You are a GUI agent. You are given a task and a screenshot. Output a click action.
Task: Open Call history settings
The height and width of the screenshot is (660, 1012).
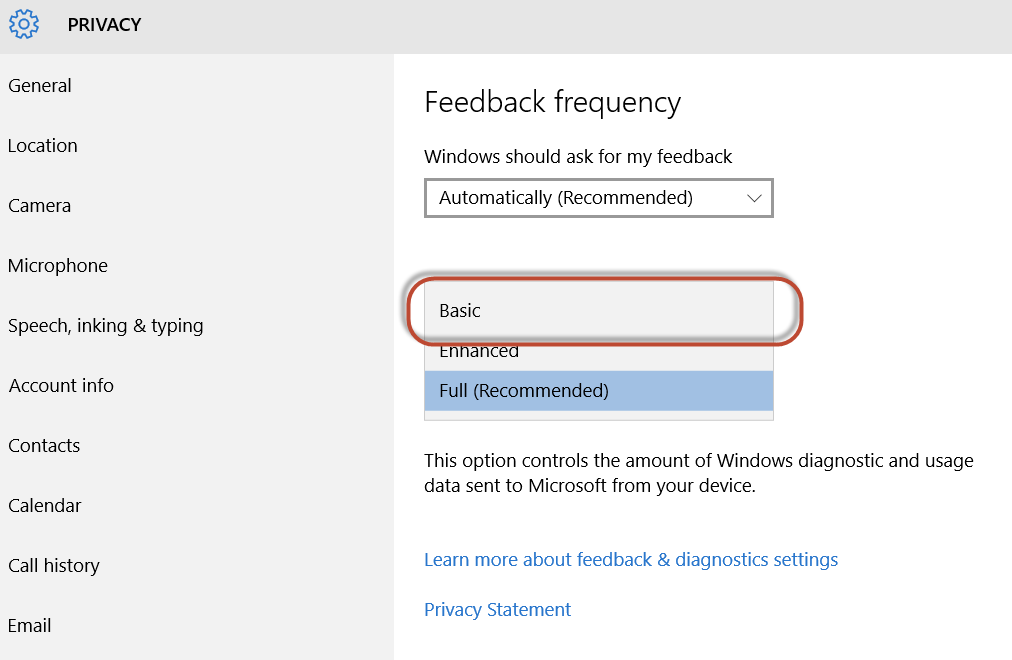54,566
